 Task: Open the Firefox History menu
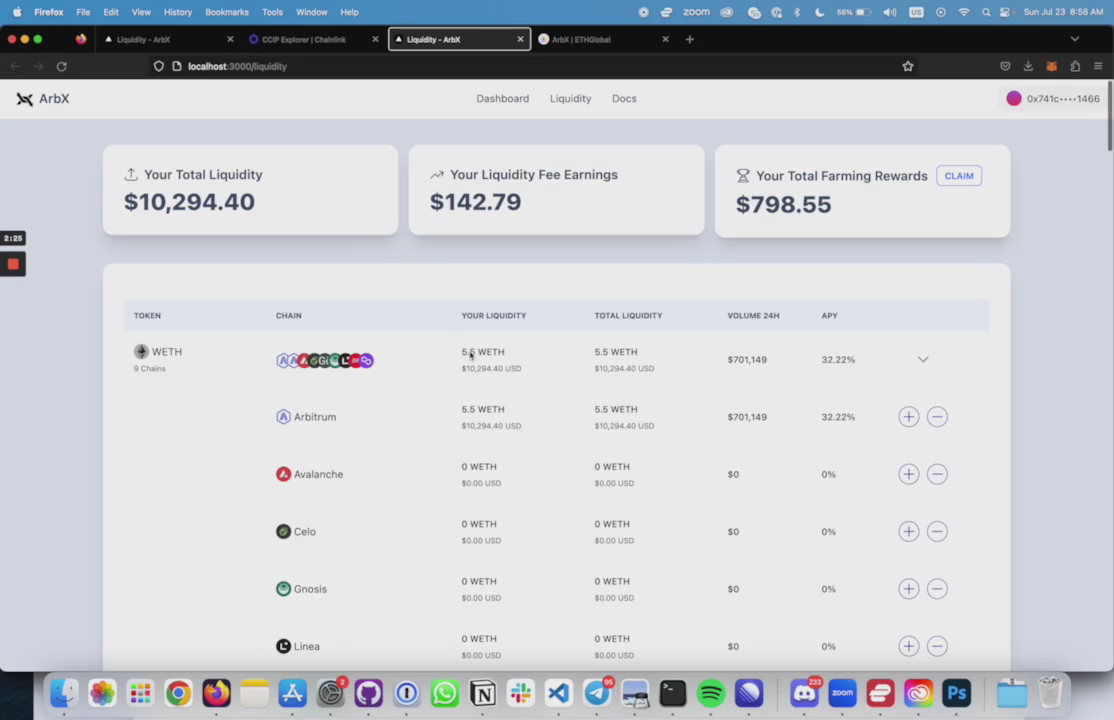(x=178, y=12)
